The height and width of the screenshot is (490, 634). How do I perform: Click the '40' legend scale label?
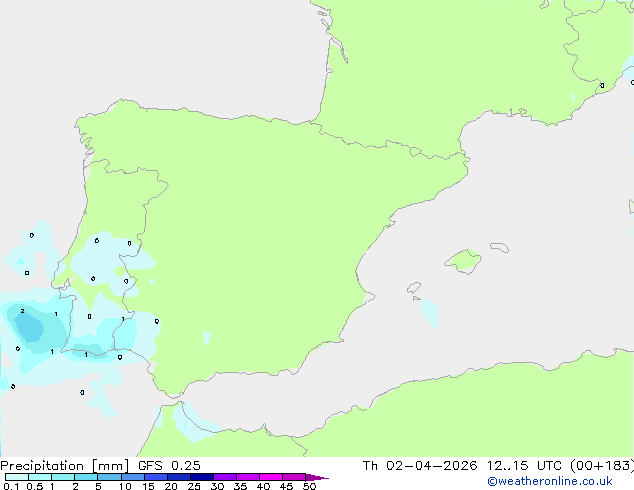click(x=263, y=486)
